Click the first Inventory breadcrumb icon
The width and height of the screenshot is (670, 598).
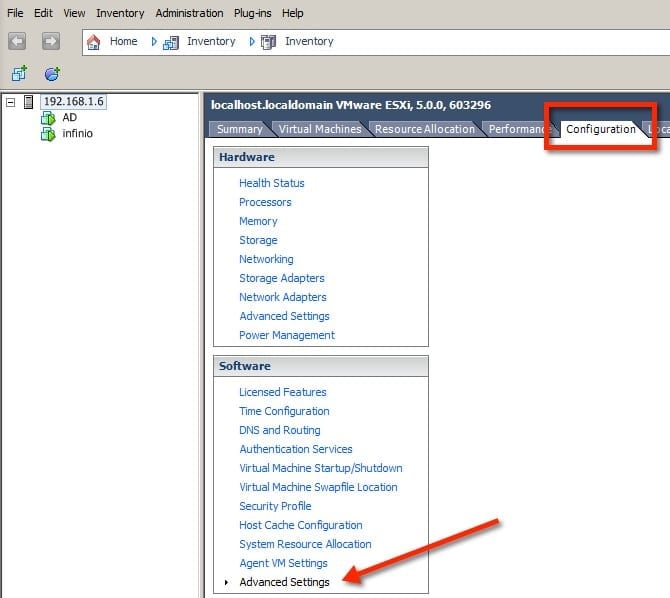pyautogui.click(x=171, y=42)
